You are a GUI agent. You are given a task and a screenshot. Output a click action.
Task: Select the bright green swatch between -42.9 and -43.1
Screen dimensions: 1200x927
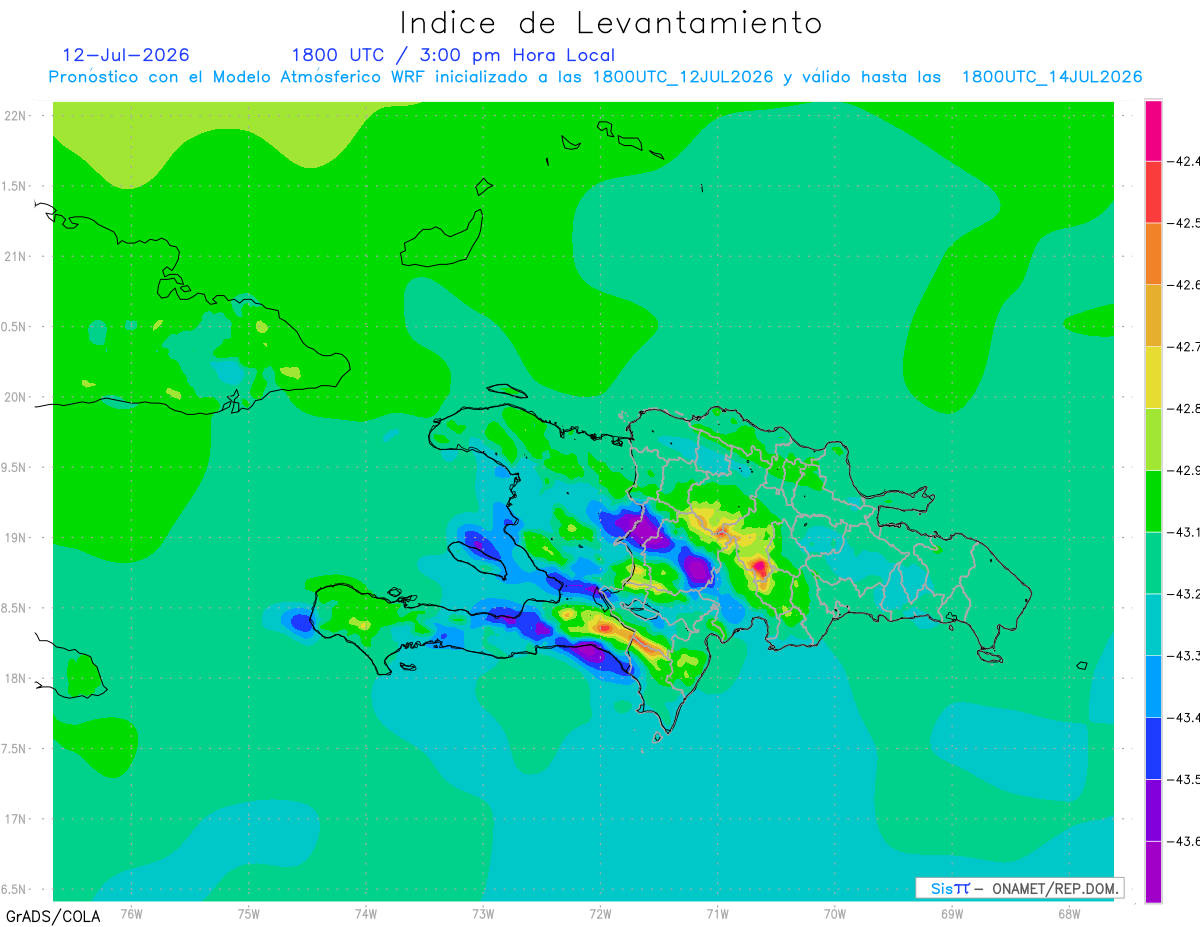coord(1153,501)
